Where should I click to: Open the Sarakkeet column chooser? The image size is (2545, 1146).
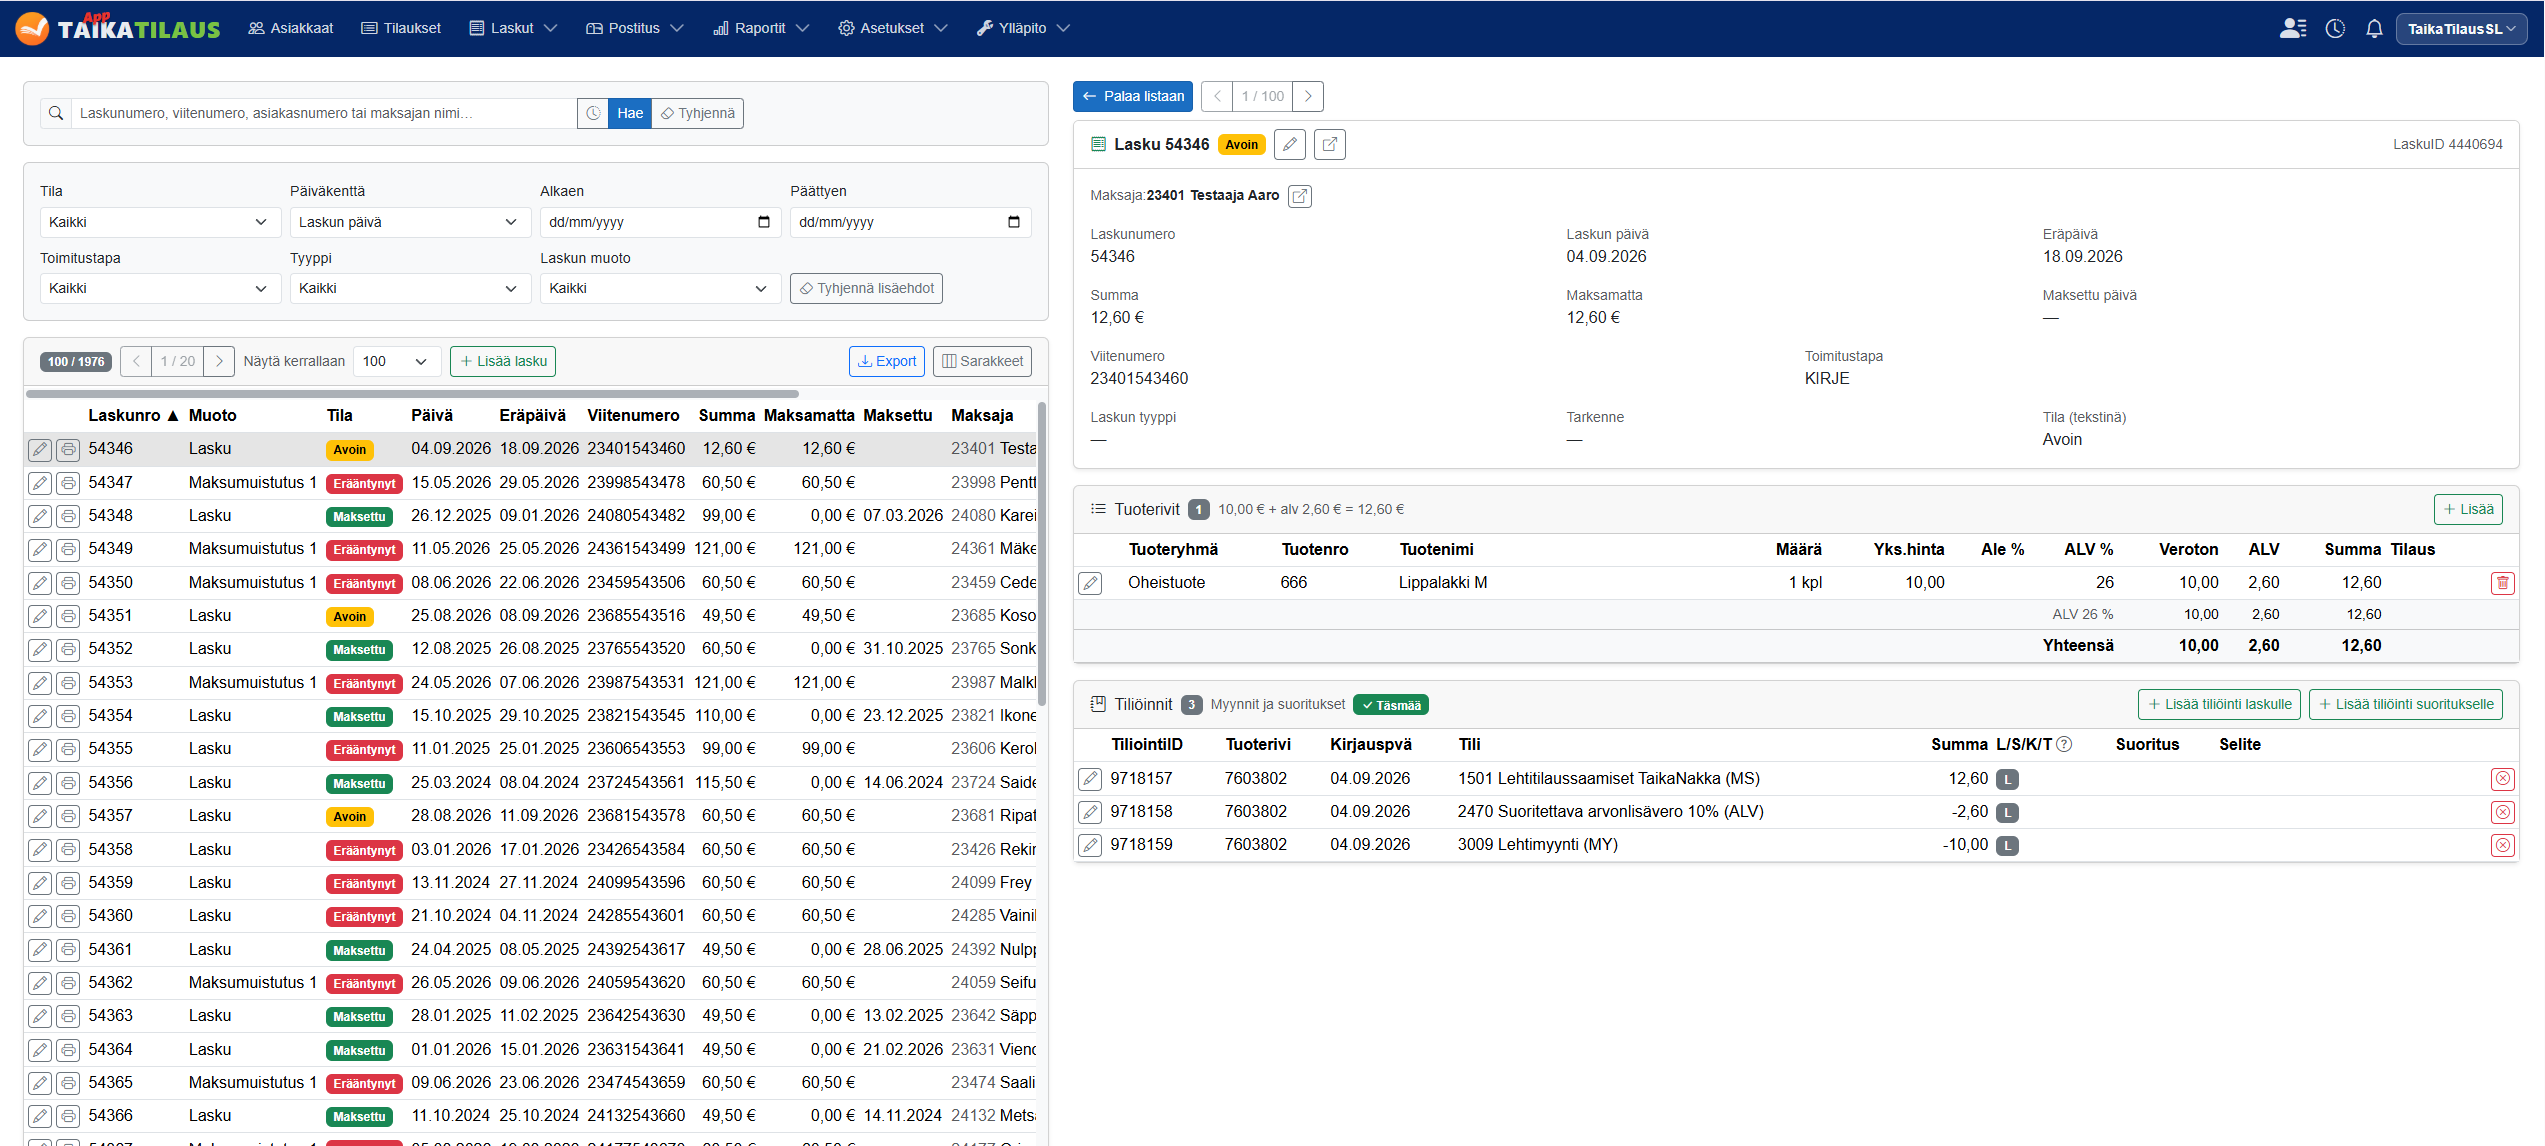coord(982,361)
